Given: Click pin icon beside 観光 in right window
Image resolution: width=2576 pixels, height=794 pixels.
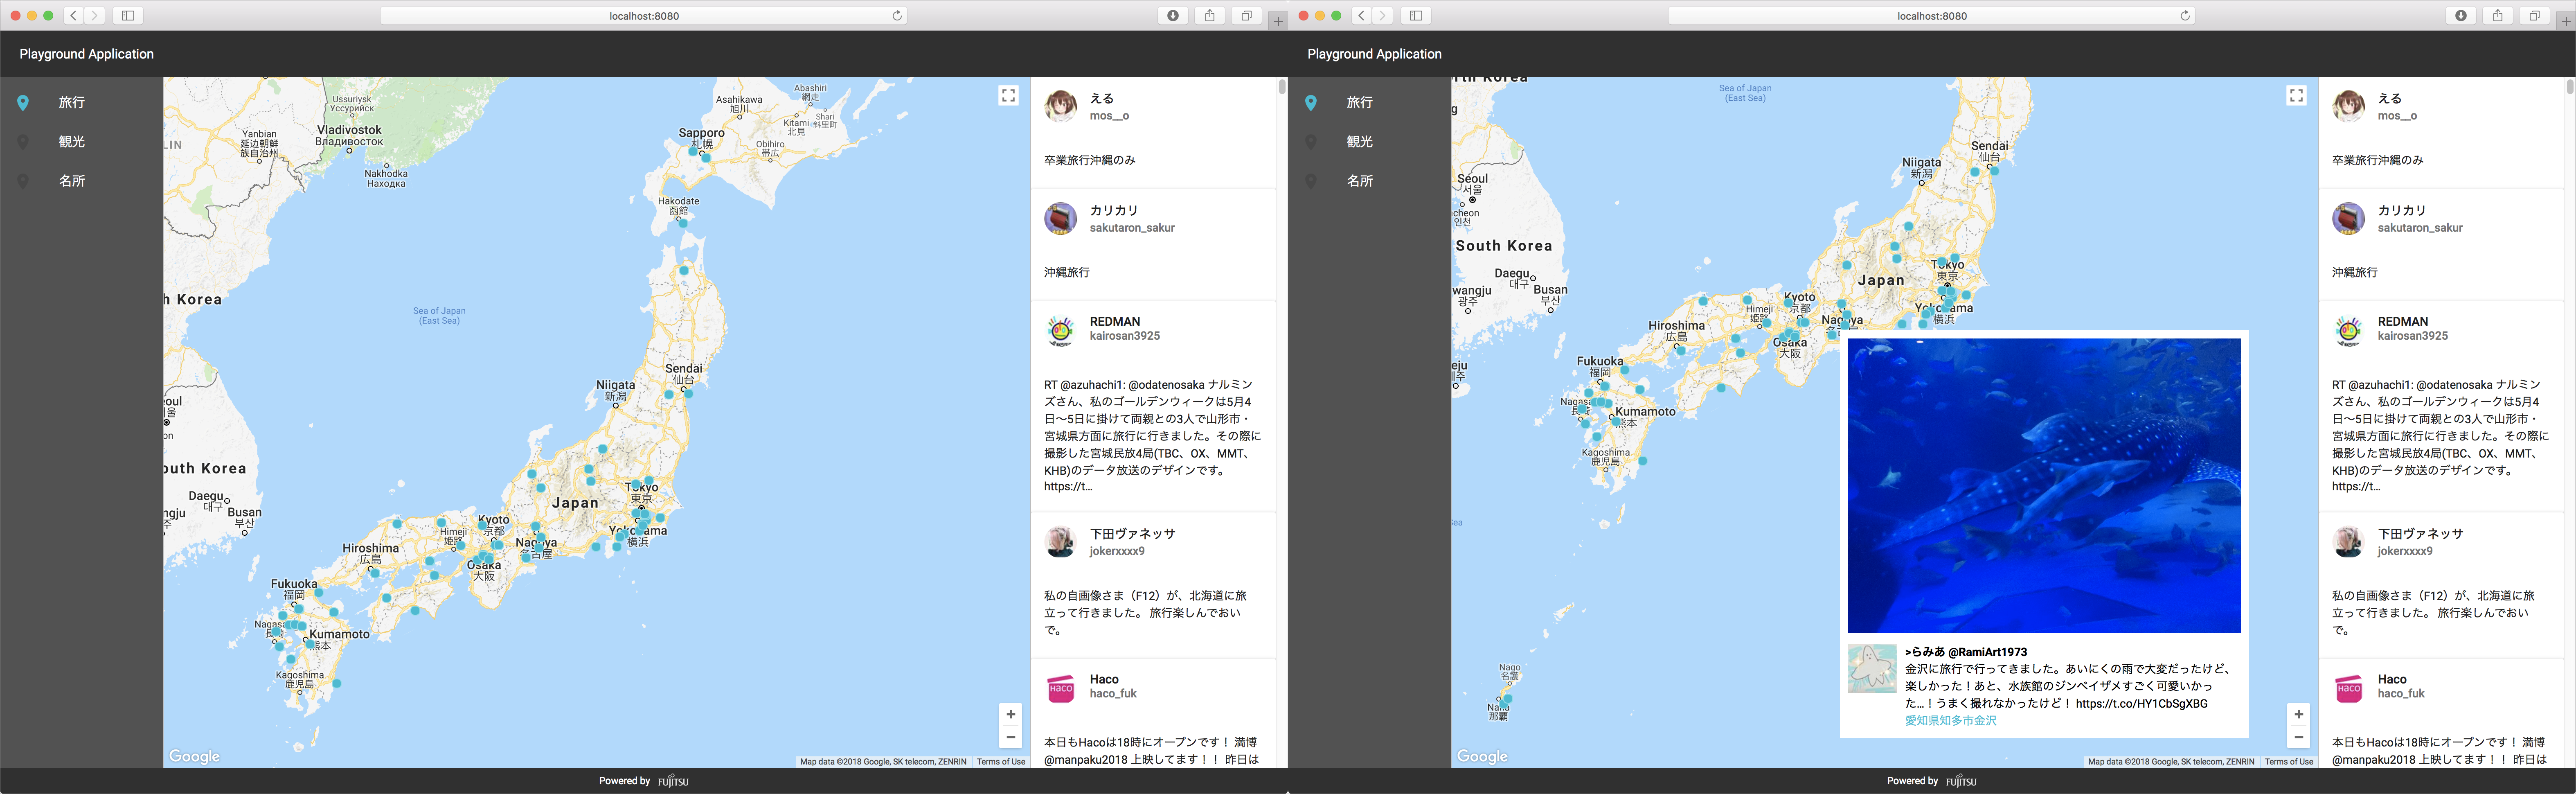Looking at the screenshot, I should click(x=1311, y=142).
